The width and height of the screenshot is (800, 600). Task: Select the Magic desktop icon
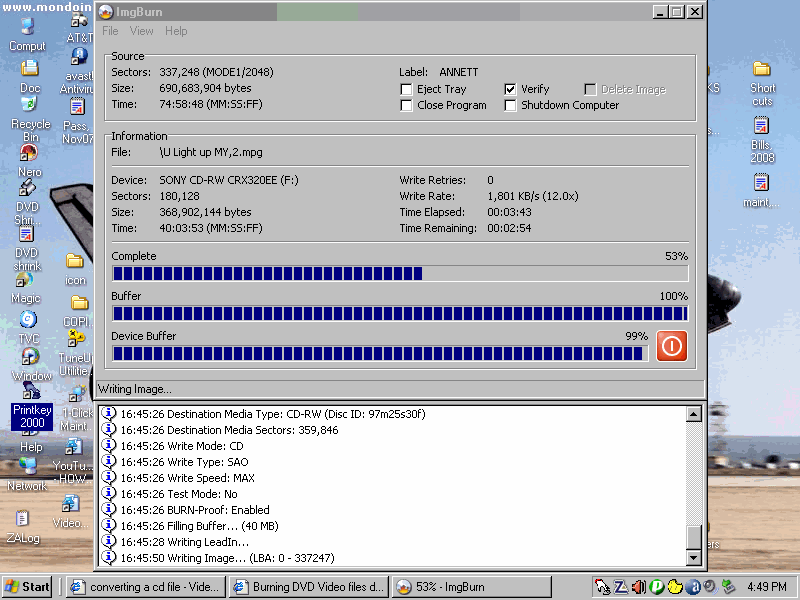(25, 288)
